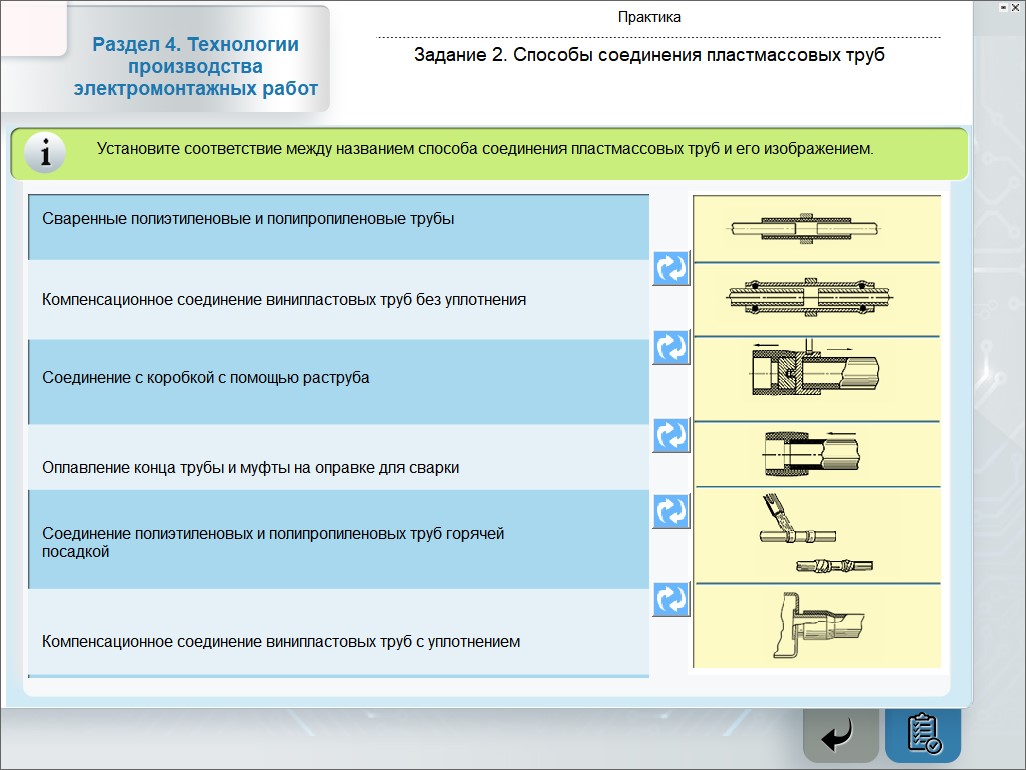
Task: Click 'Компенсационное соединение винипластовых труб с уплотнением'
Action: click(338, 641)
